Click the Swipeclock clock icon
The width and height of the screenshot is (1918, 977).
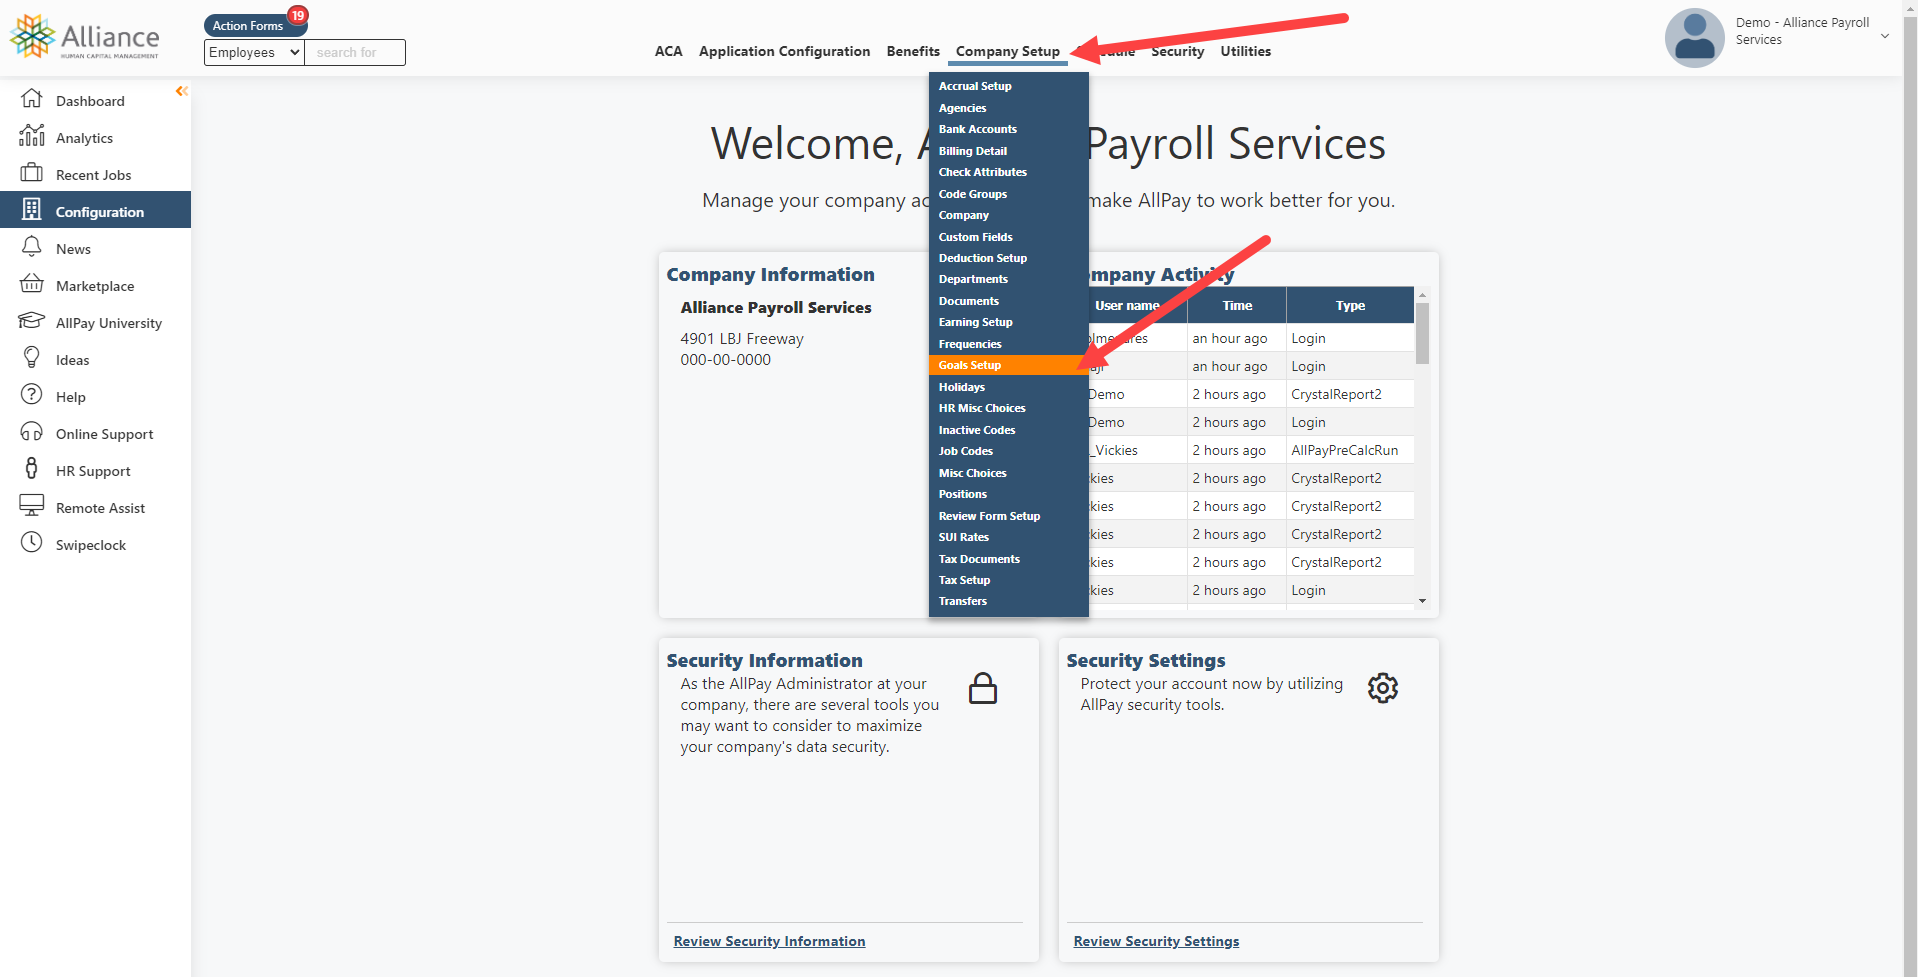point(32,543)
